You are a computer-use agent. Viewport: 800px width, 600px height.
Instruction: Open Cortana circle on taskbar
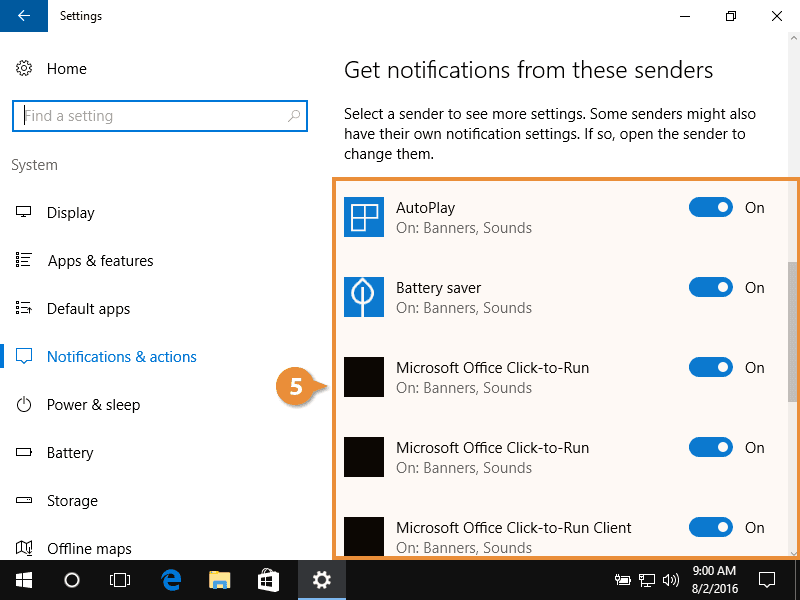tap(71, 580)
